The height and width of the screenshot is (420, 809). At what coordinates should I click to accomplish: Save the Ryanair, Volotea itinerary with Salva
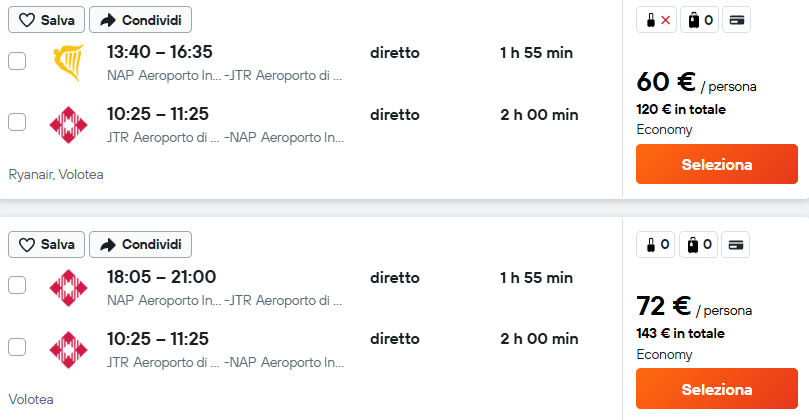(x=46, y=20)
